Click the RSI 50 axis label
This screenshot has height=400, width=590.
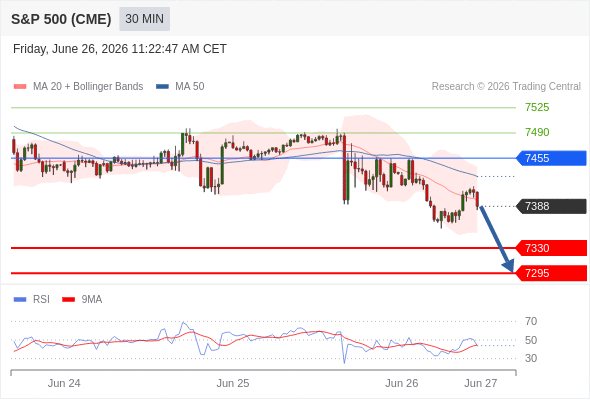tap(531, 340)
